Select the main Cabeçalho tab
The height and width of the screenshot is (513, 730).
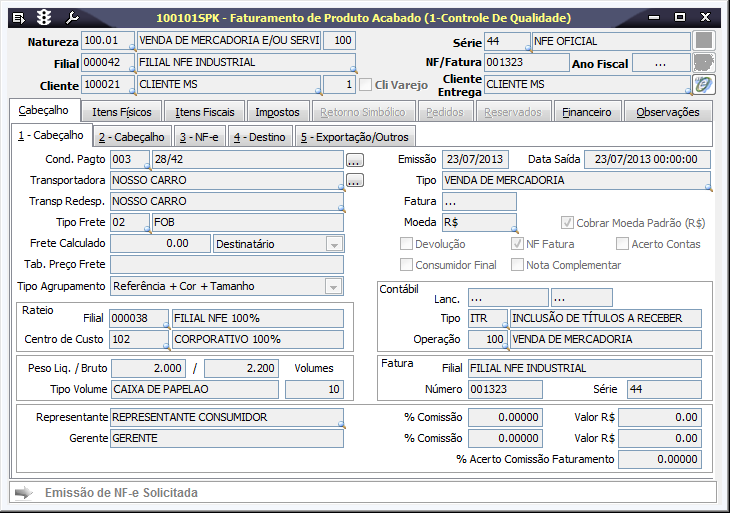44,110
